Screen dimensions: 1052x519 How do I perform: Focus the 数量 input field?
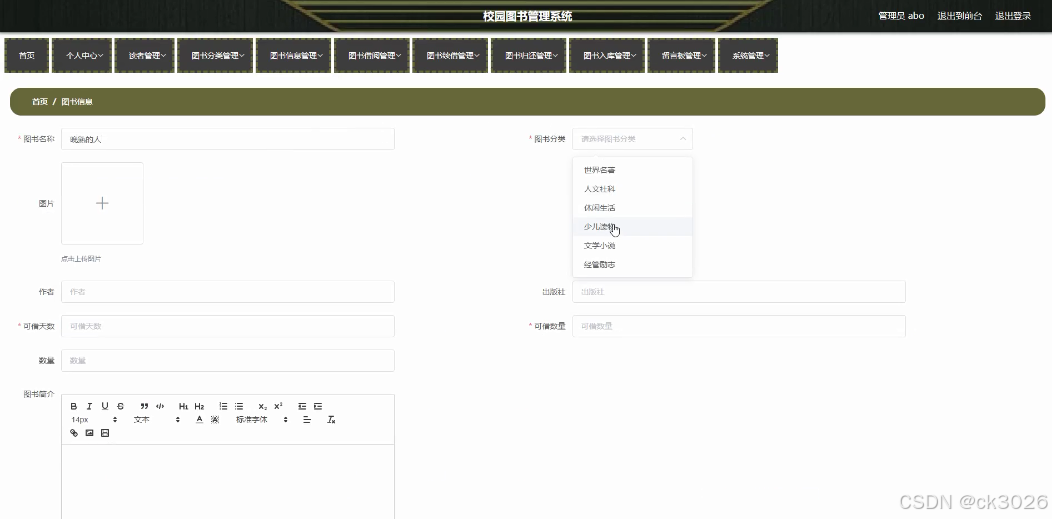(x=227, y=361)
